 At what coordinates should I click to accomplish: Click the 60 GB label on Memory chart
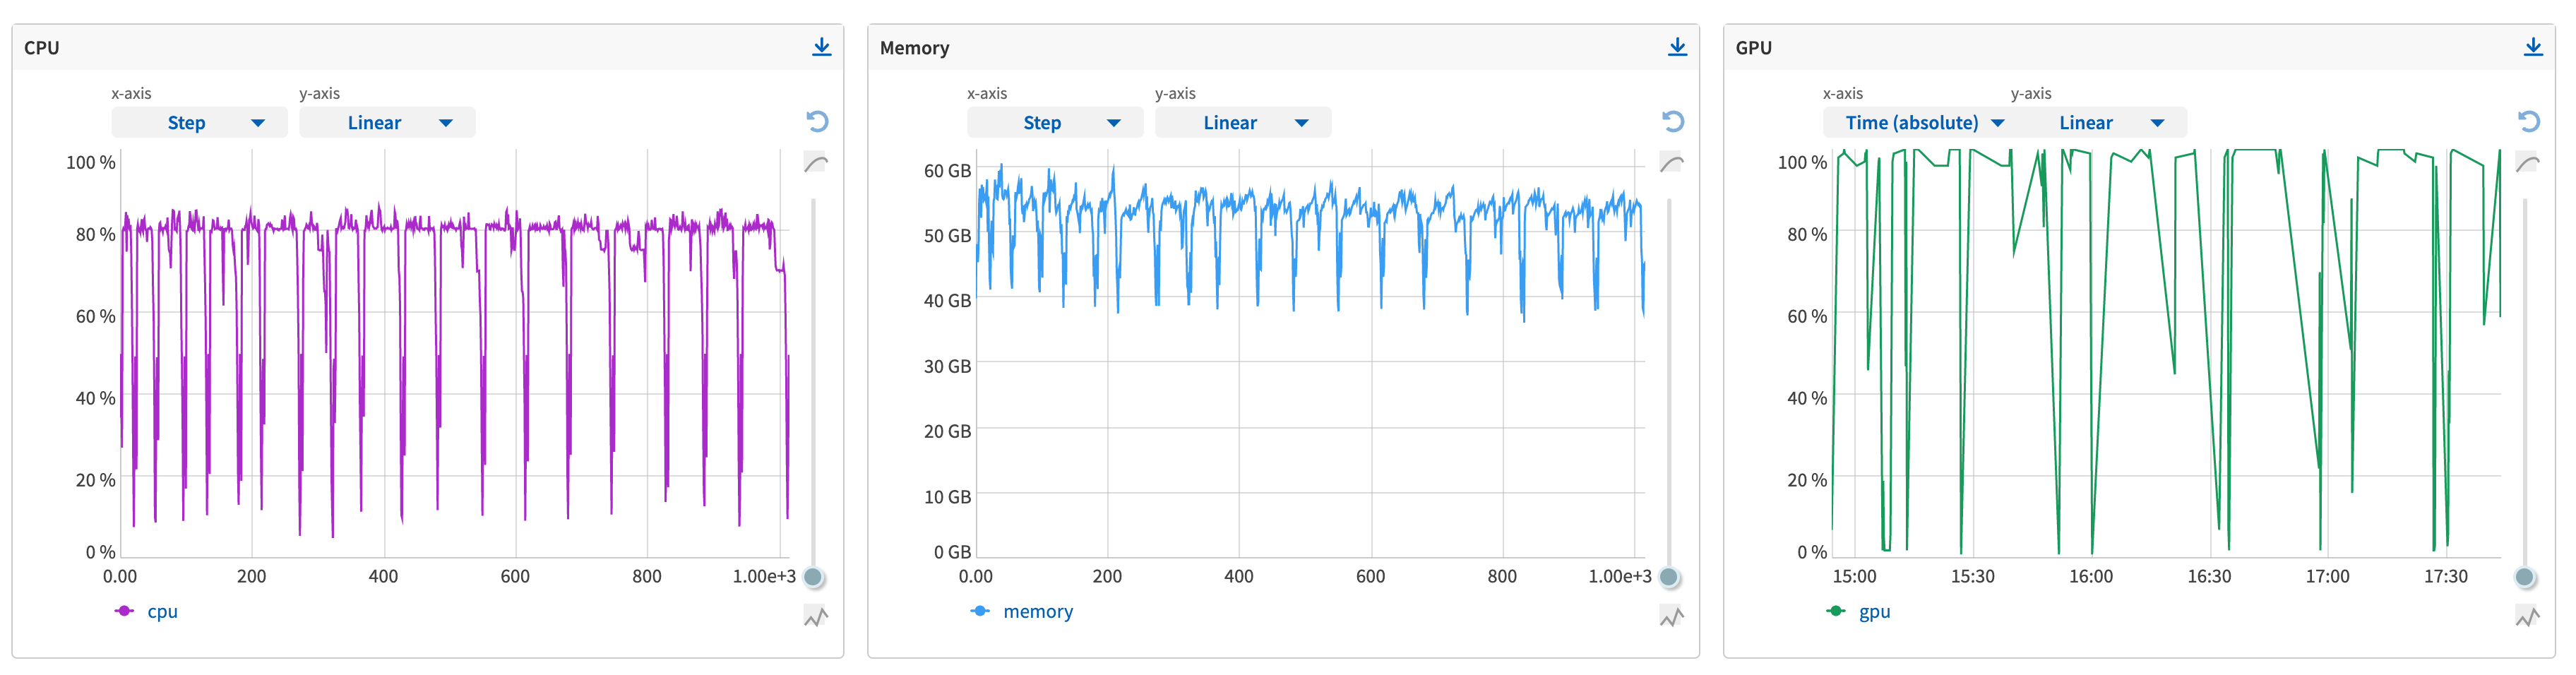coord(947,171)
